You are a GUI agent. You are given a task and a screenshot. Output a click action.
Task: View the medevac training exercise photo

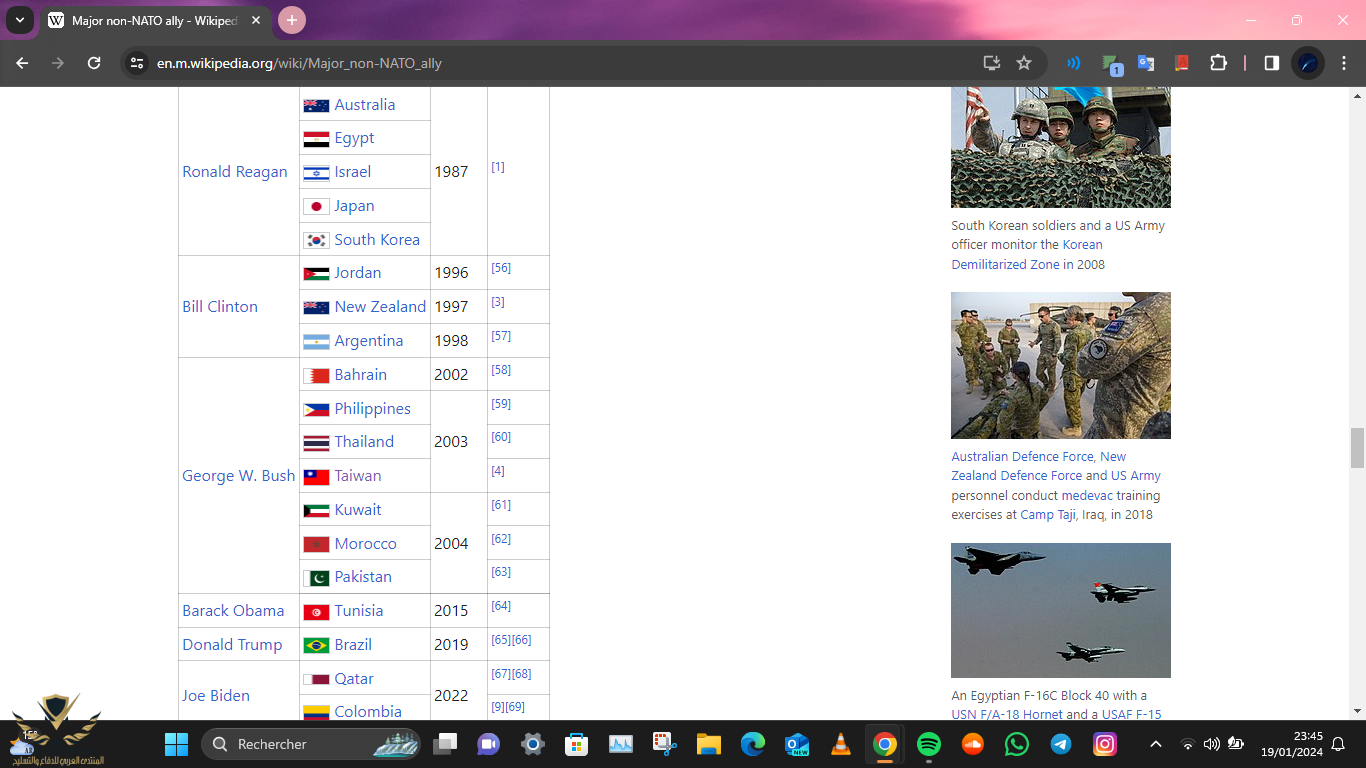coord(1061,365)
